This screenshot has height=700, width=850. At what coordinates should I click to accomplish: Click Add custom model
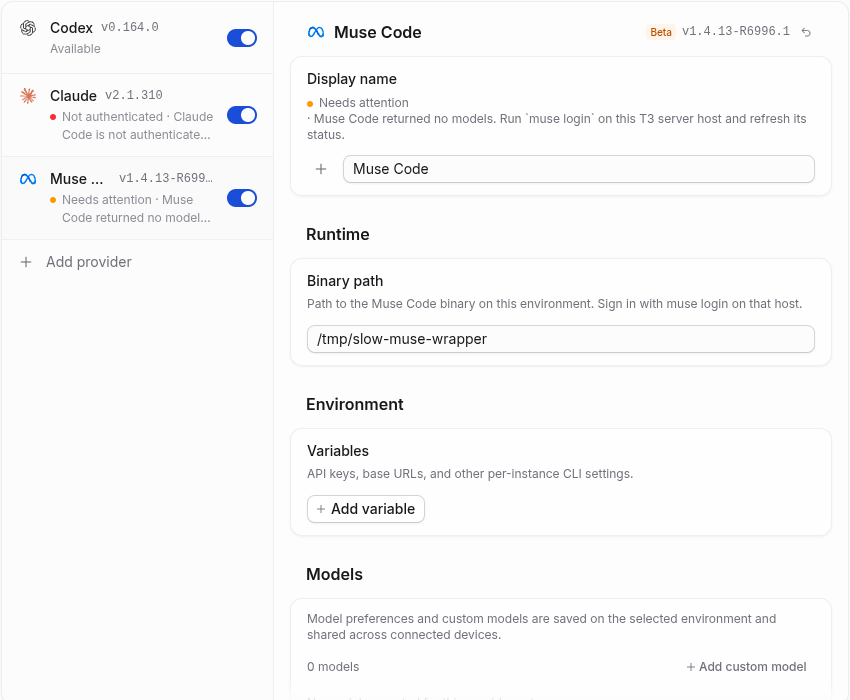pyautogui.click(x=746, y=667)
